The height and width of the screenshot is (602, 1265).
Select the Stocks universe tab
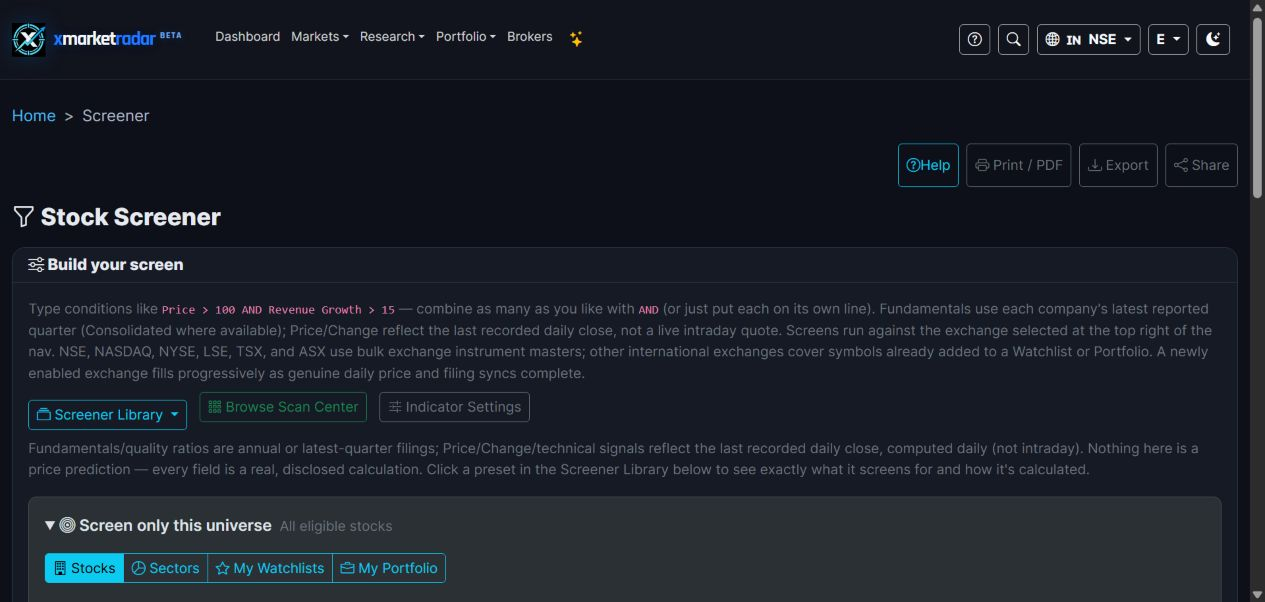tap(84, 568)
